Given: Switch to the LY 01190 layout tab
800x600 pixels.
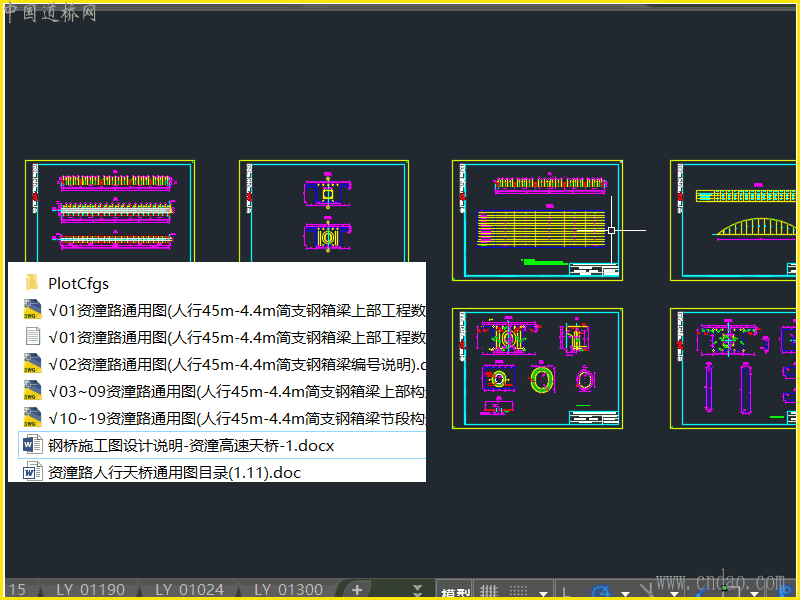Looking at the screenshot, I should pyautogui.click(x=90, y=590).
